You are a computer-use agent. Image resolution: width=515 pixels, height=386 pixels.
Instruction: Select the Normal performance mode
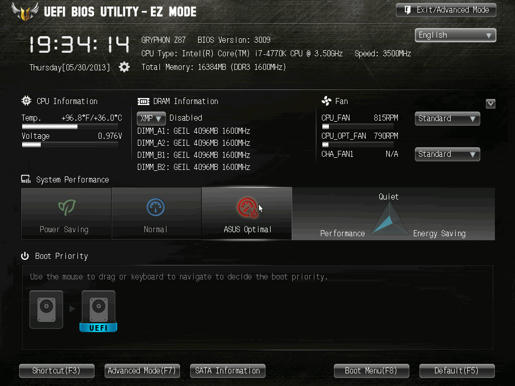click(156, 213)
